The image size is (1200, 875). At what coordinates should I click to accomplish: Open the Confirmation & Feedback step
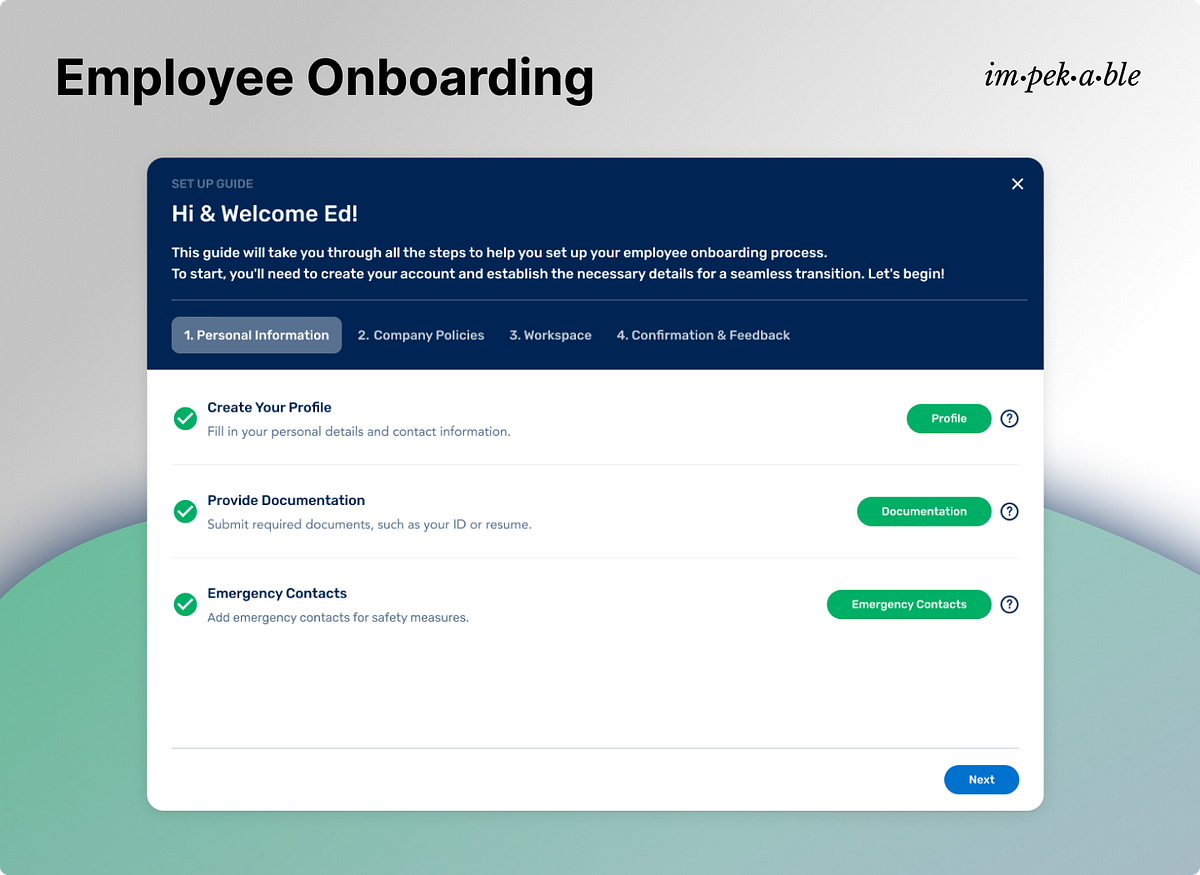coord(703,335)
